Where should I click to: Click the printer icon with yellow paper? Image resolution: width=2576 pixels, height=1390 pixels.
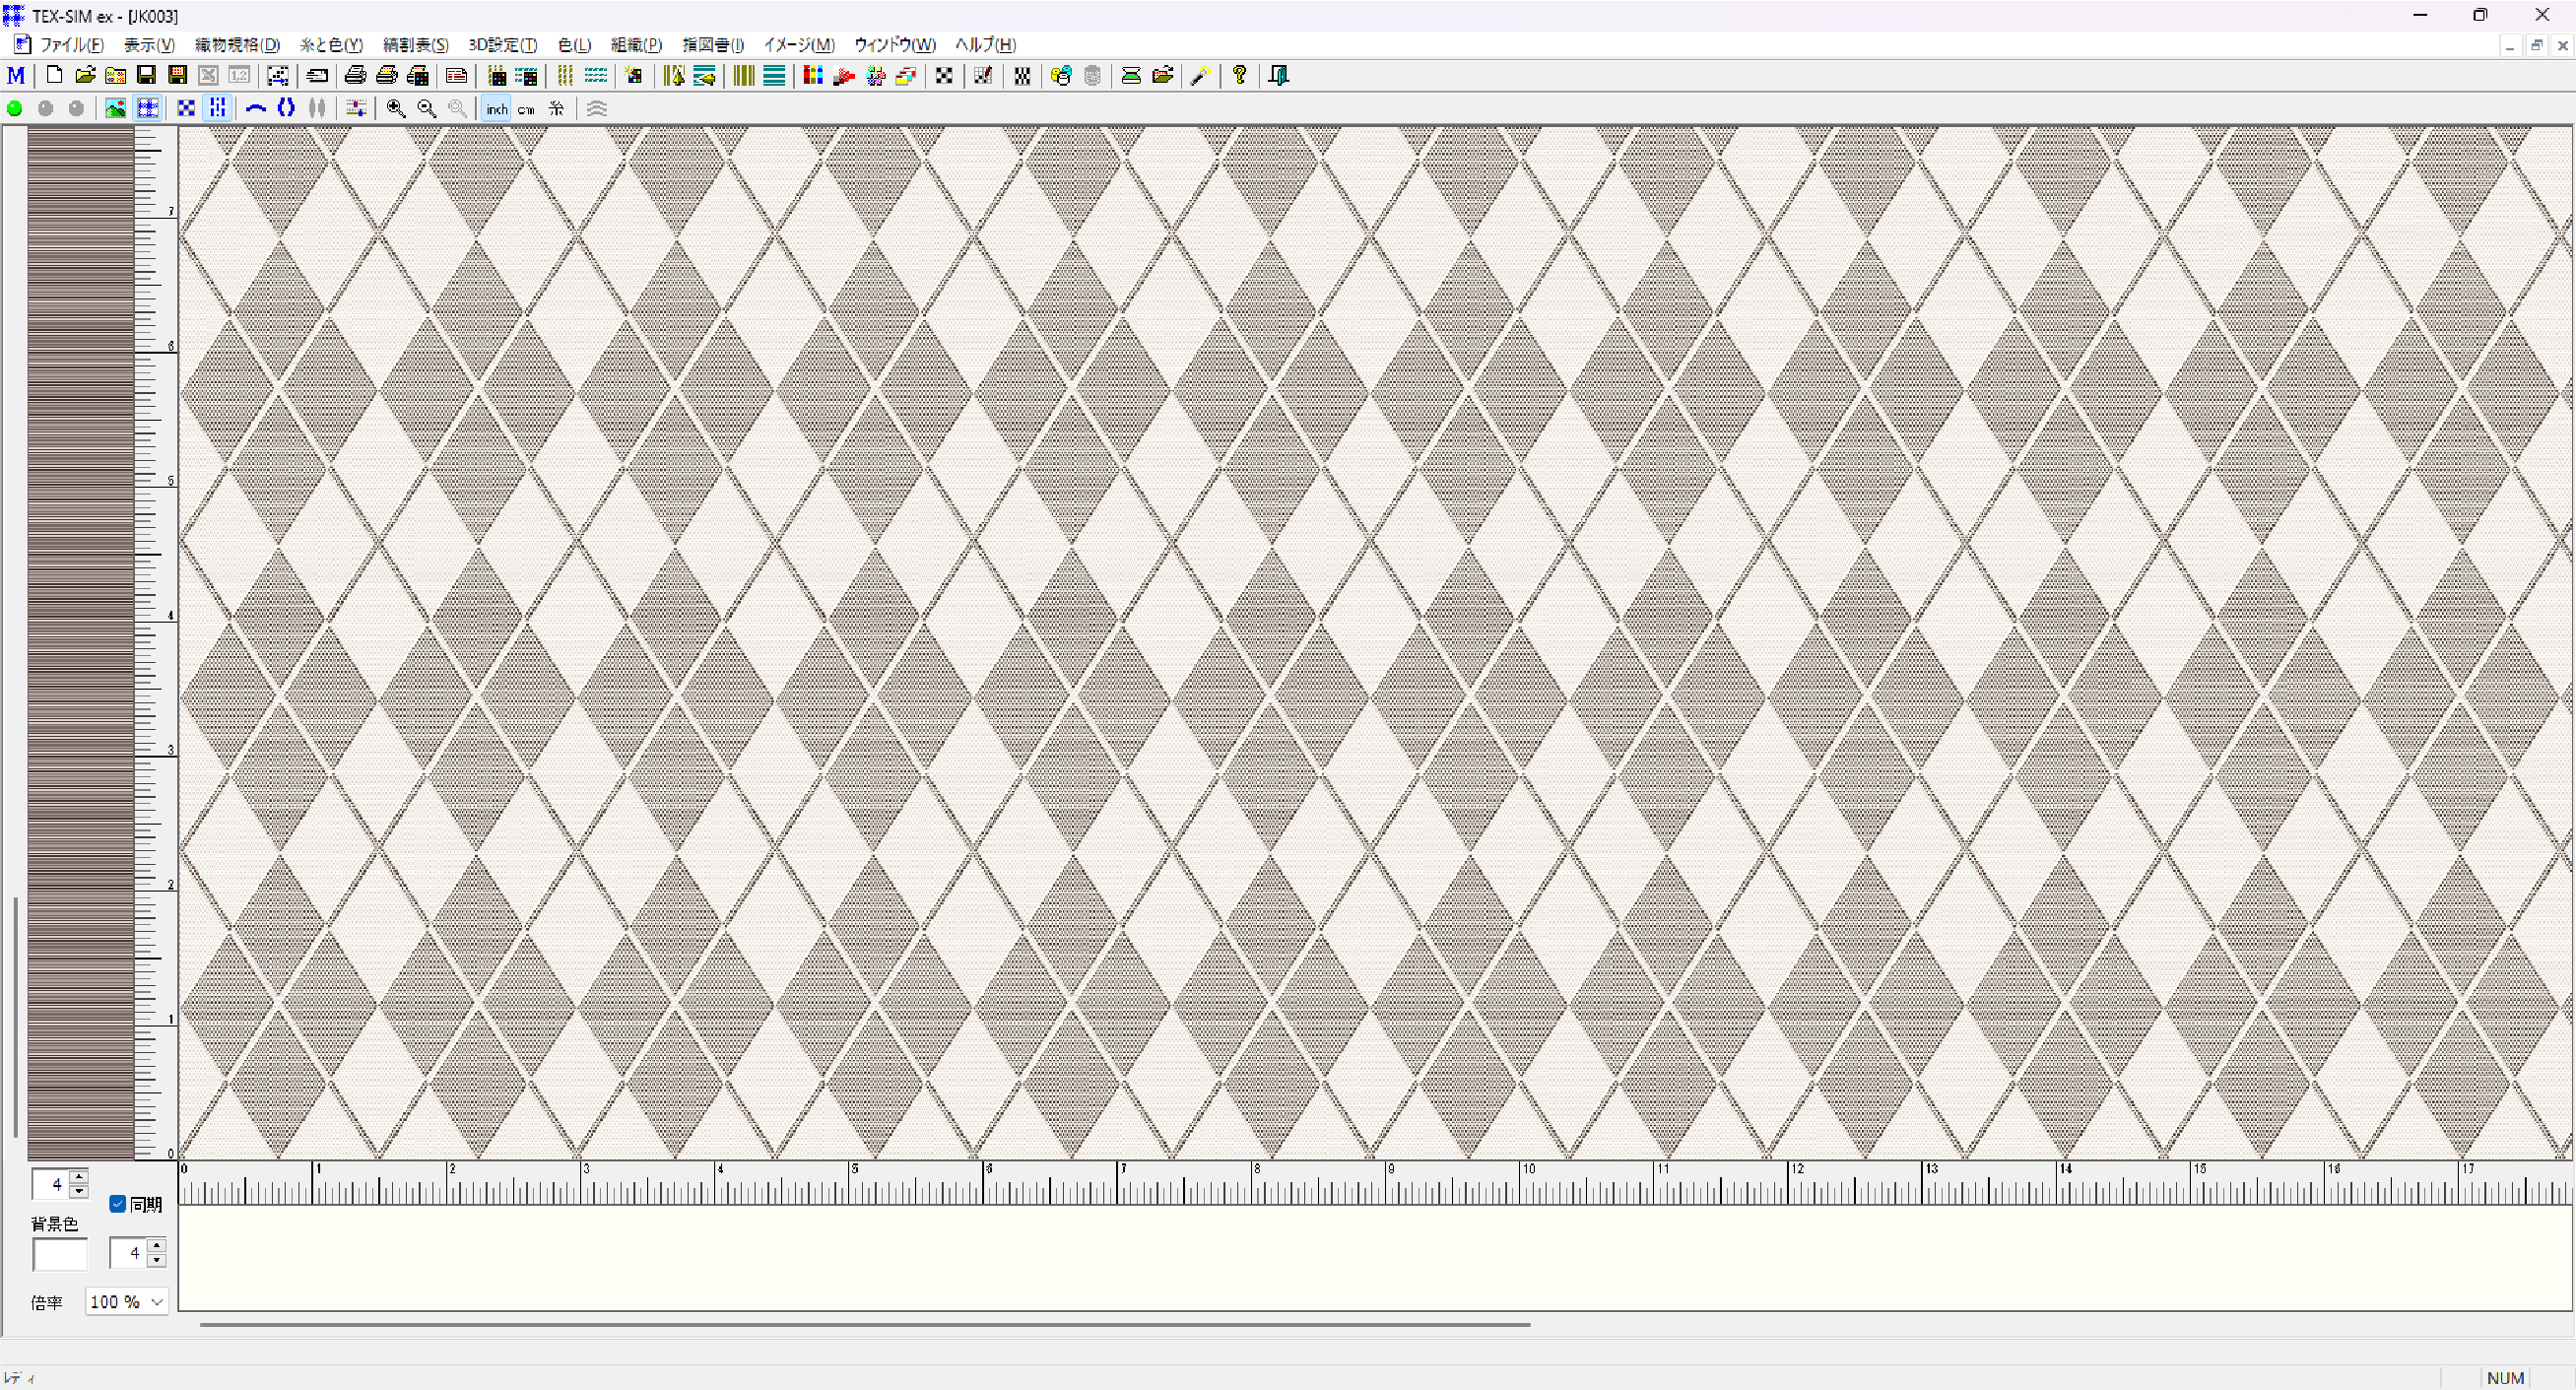click(387, 76)
